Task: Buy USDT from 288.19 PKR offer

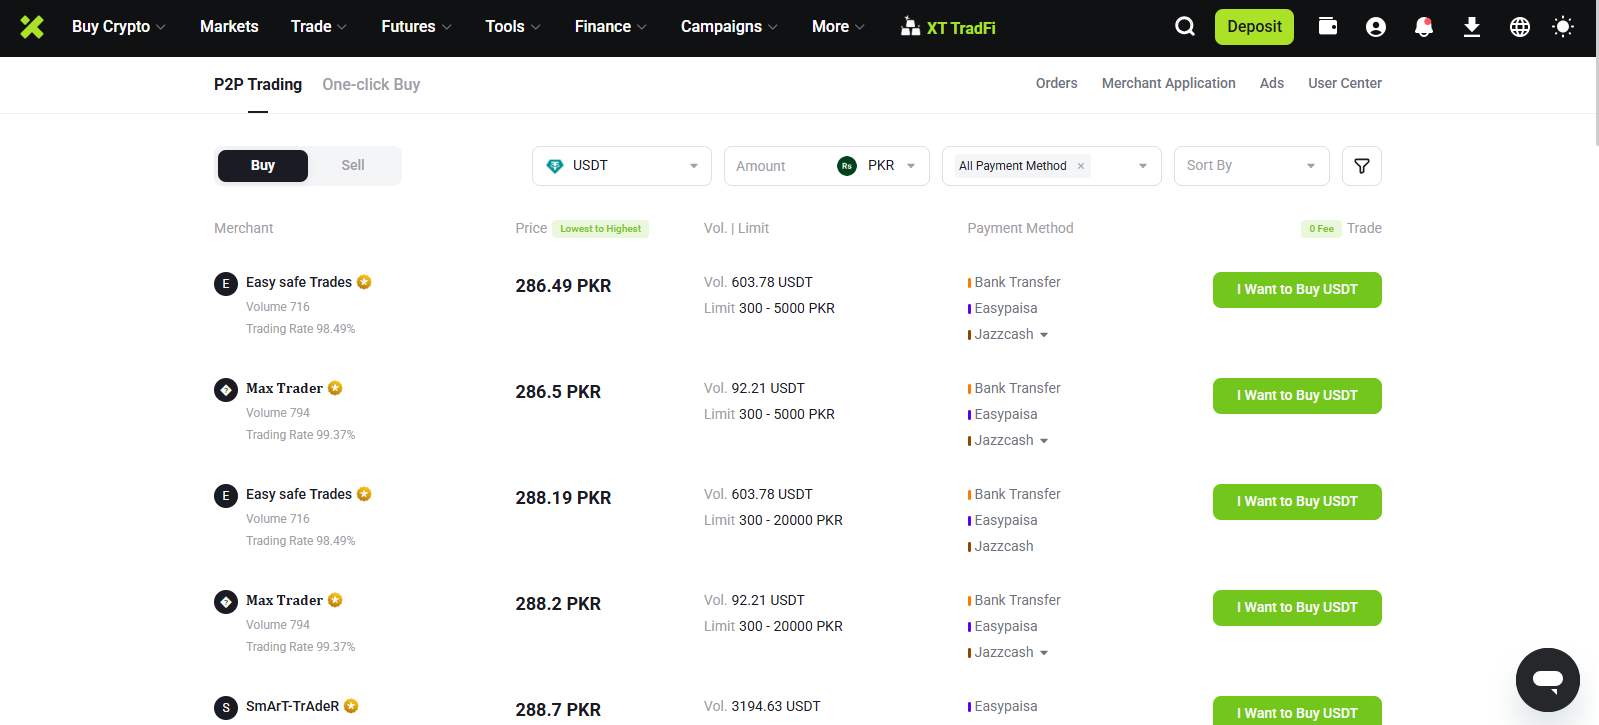Action: pos(1297,502)
